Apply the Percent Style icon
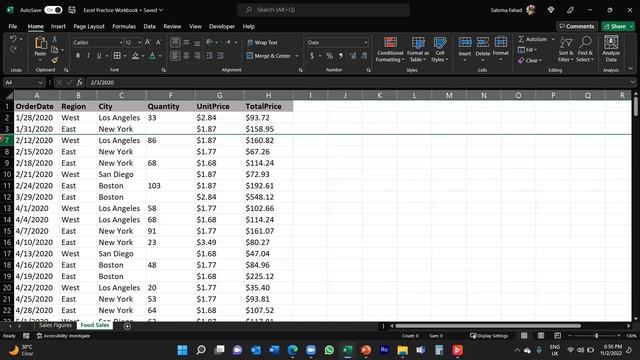640x360 pixels. click(x=329, y=56)
